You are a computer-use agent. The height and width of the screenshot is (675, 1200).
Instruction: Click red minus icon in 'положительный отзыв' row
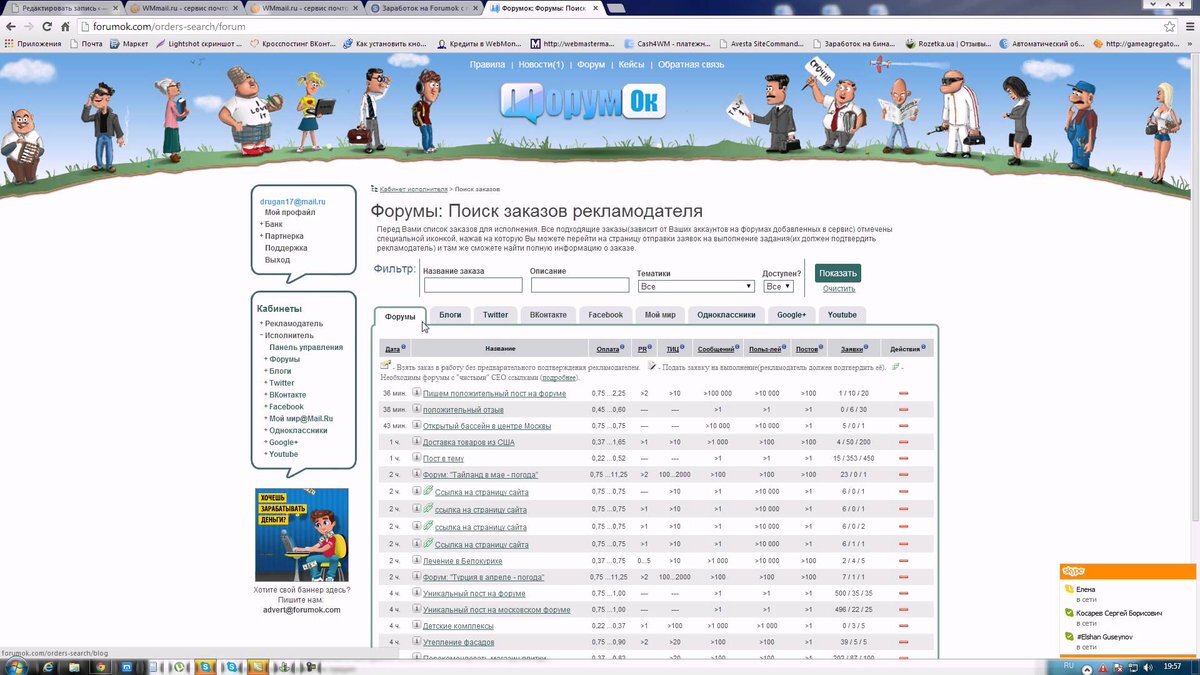pyautogui.click(x=903, y=410)
